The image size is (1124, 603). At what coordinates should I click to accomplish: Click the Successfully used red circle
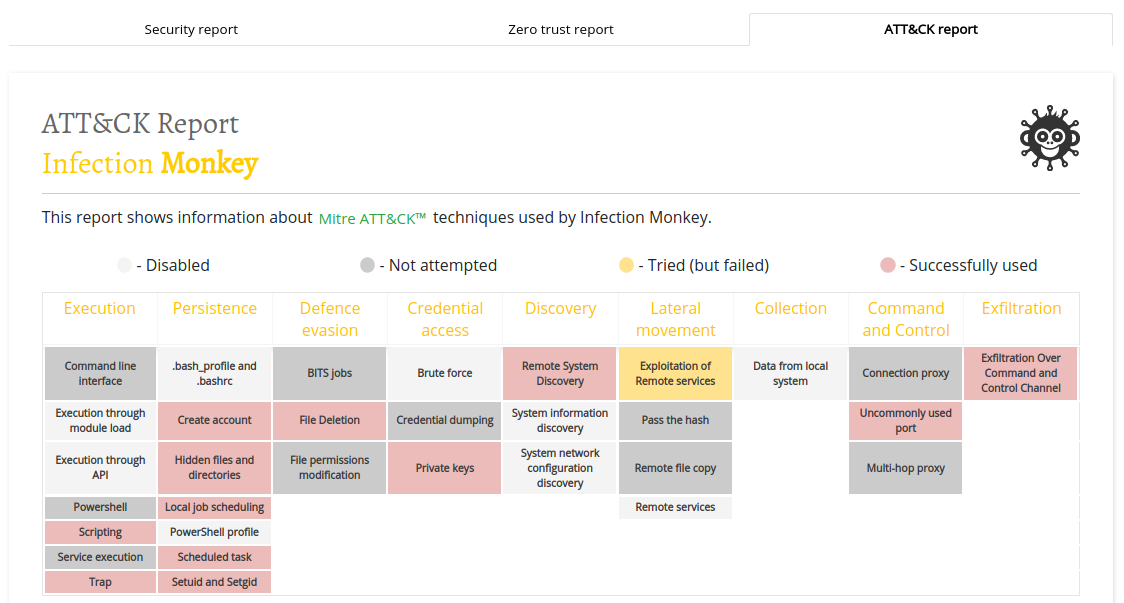click(887, 265)
